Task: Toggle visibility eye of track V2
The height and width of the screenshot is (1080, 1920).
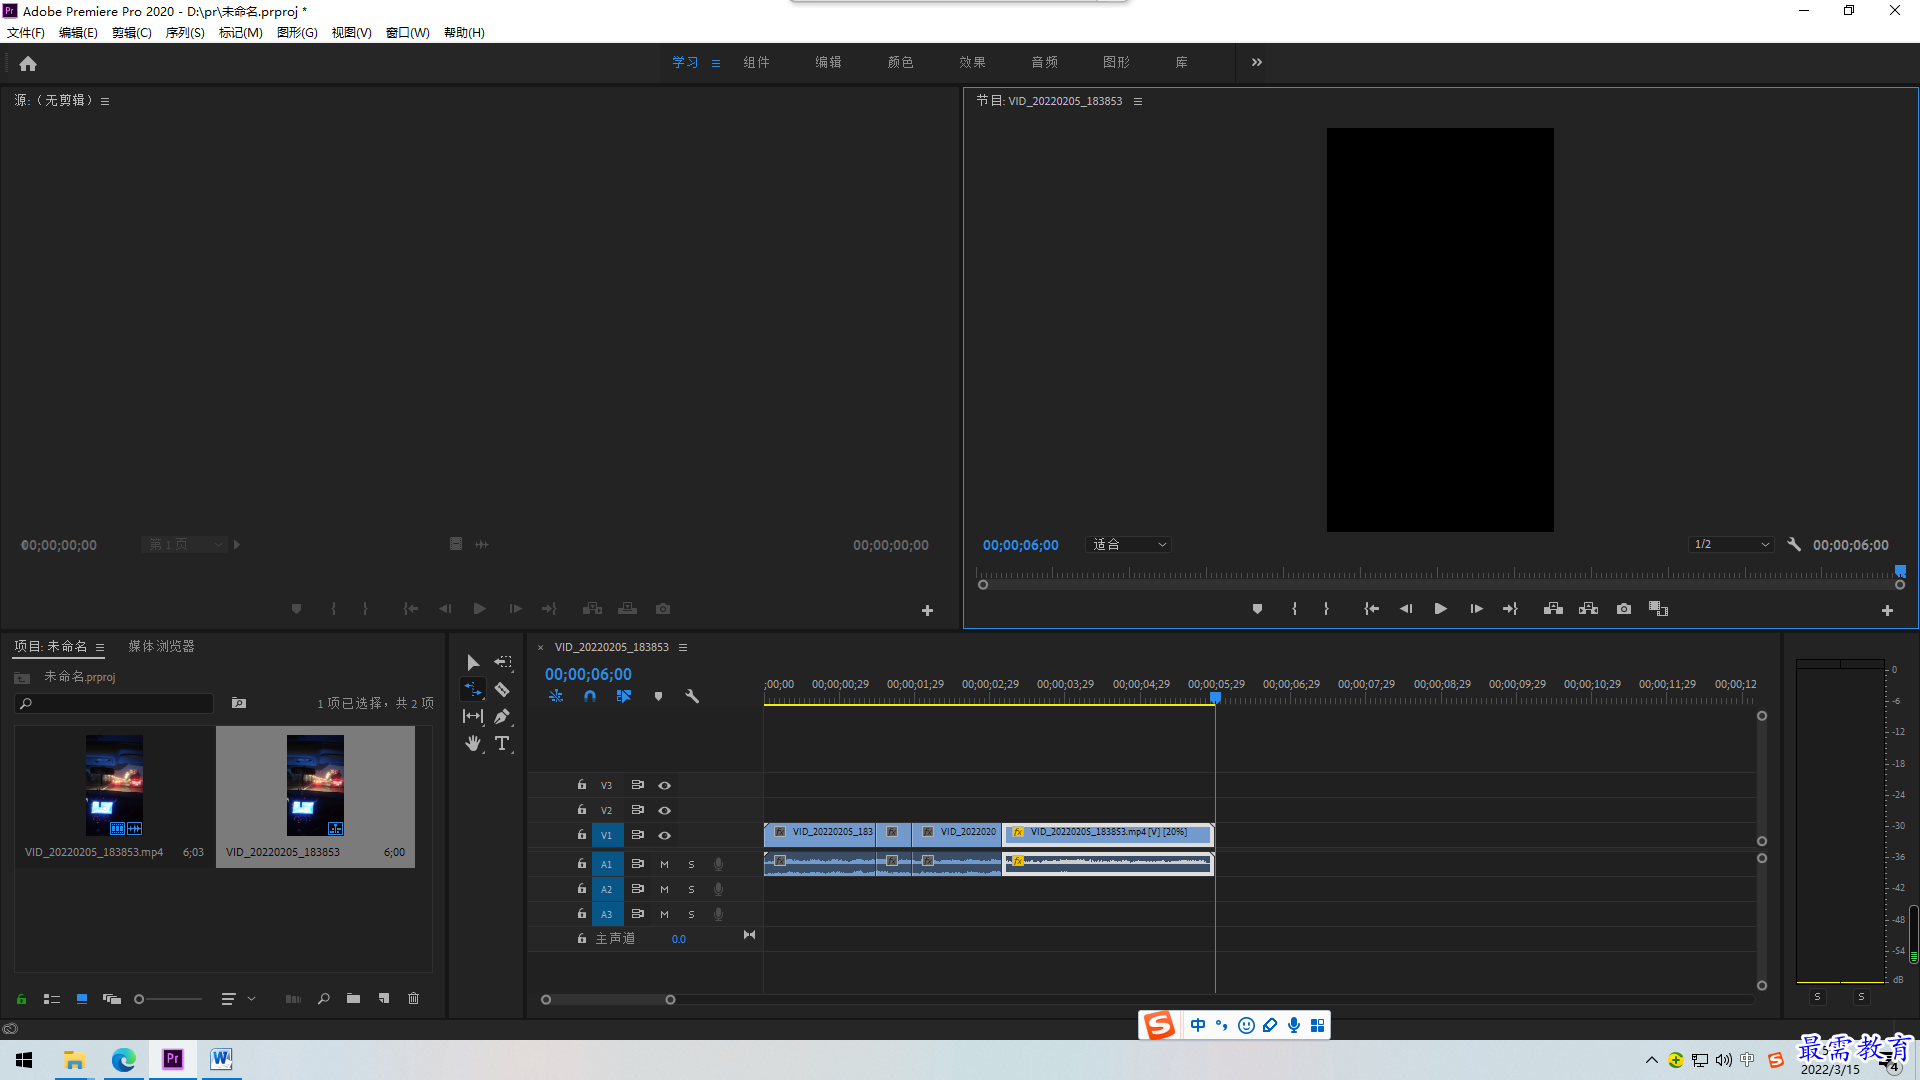Action: tap(664, 810)
